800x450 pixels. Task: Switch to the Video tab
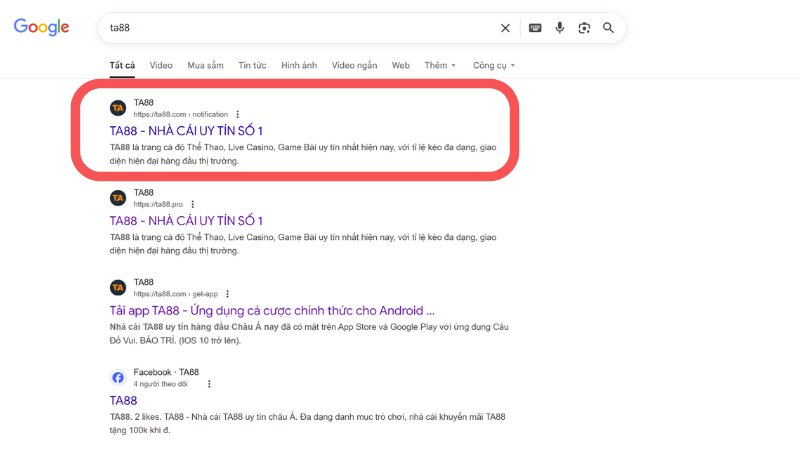tap(161, 65)
